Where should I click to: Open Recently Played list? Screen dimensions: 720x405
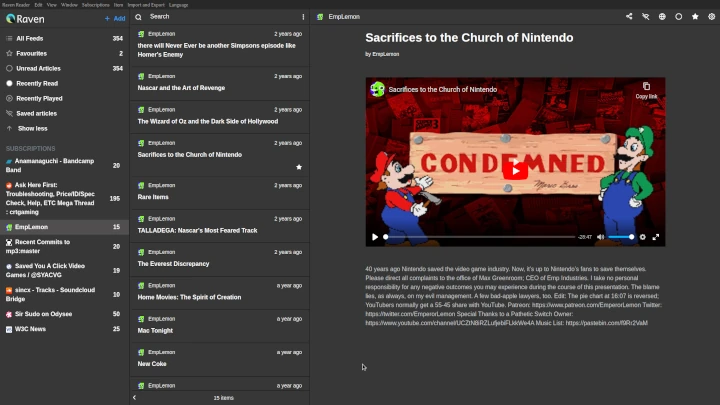[64, 98]
